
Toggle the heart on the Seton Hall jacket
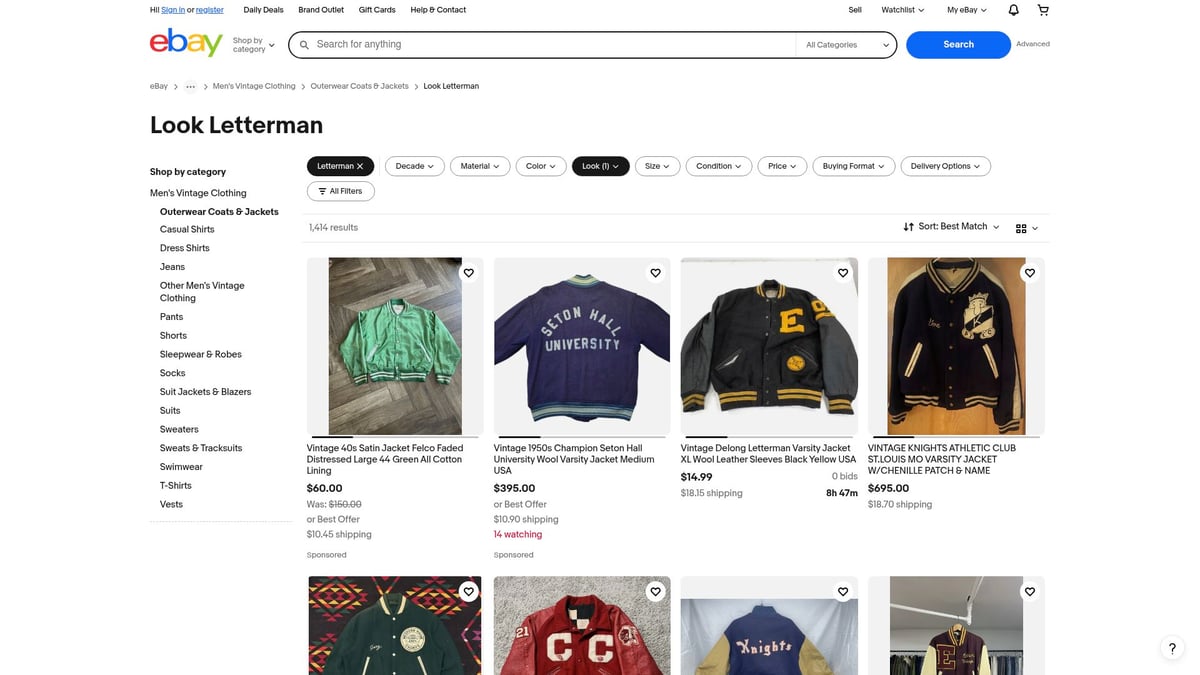coord(655,272)
